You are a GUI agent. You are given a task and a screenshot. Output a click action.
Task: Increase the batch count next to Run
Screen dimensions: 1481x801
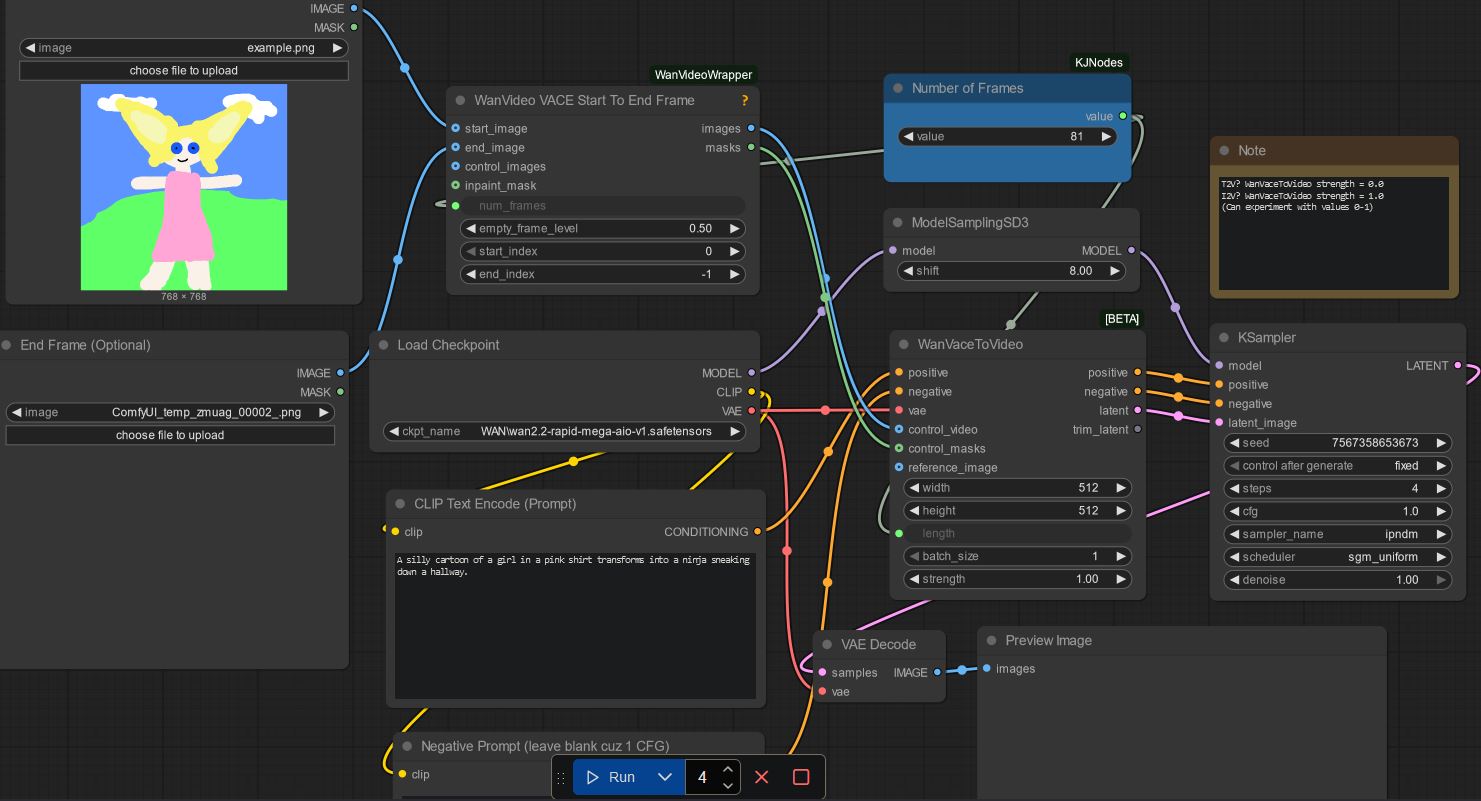[x=728, y=769]
